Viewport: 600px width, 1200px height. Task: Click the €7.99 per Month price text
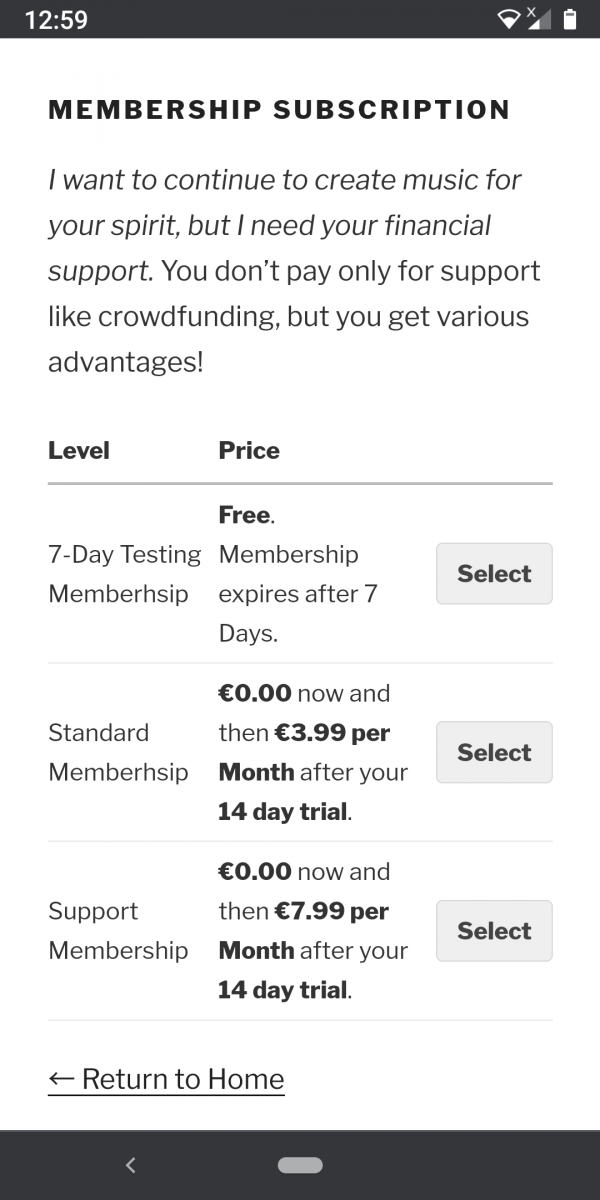tap(304, 931)
